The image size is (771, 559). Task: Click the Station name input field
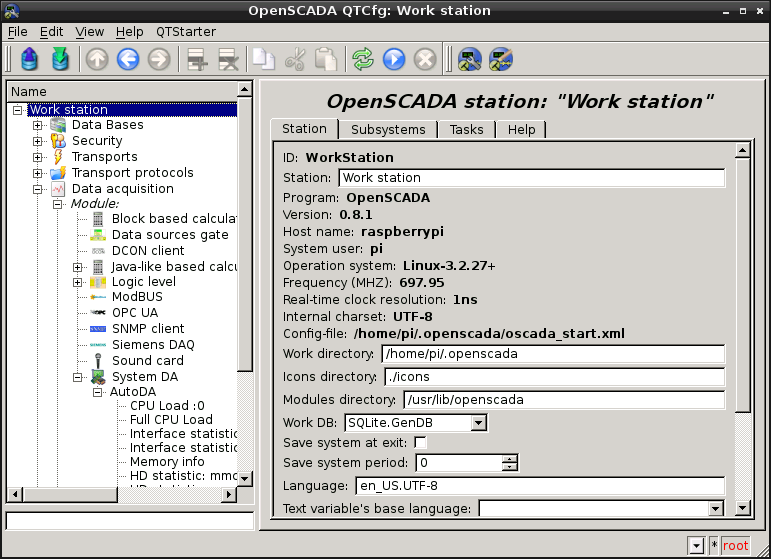[532, 178]
